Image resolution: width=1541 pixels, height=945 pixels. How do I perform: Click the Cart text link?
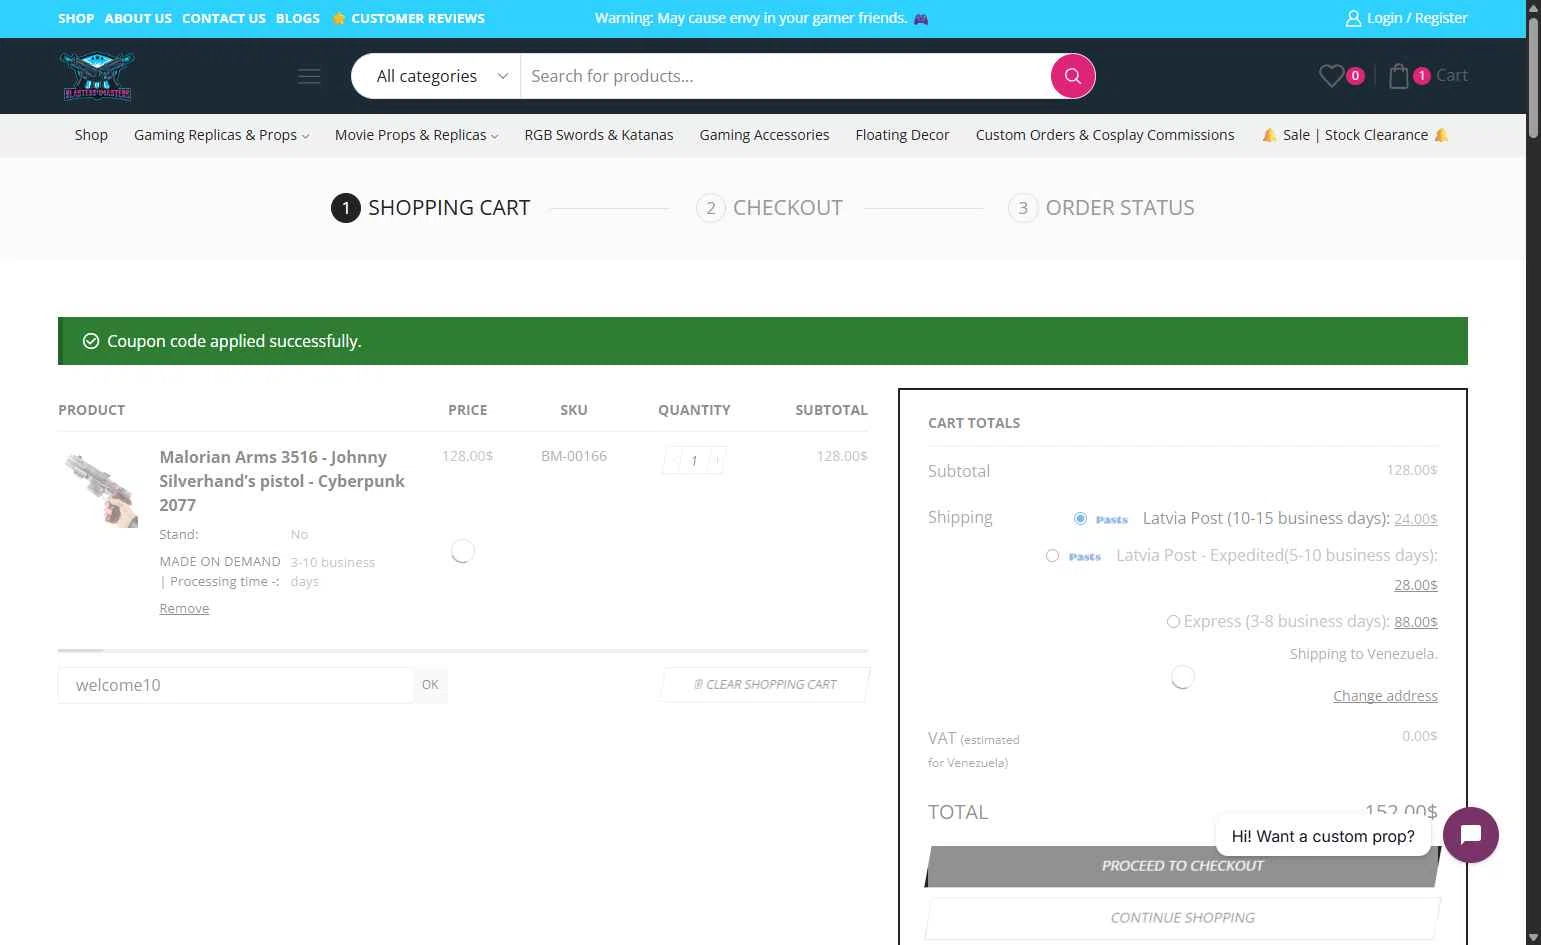[1452, 75]
